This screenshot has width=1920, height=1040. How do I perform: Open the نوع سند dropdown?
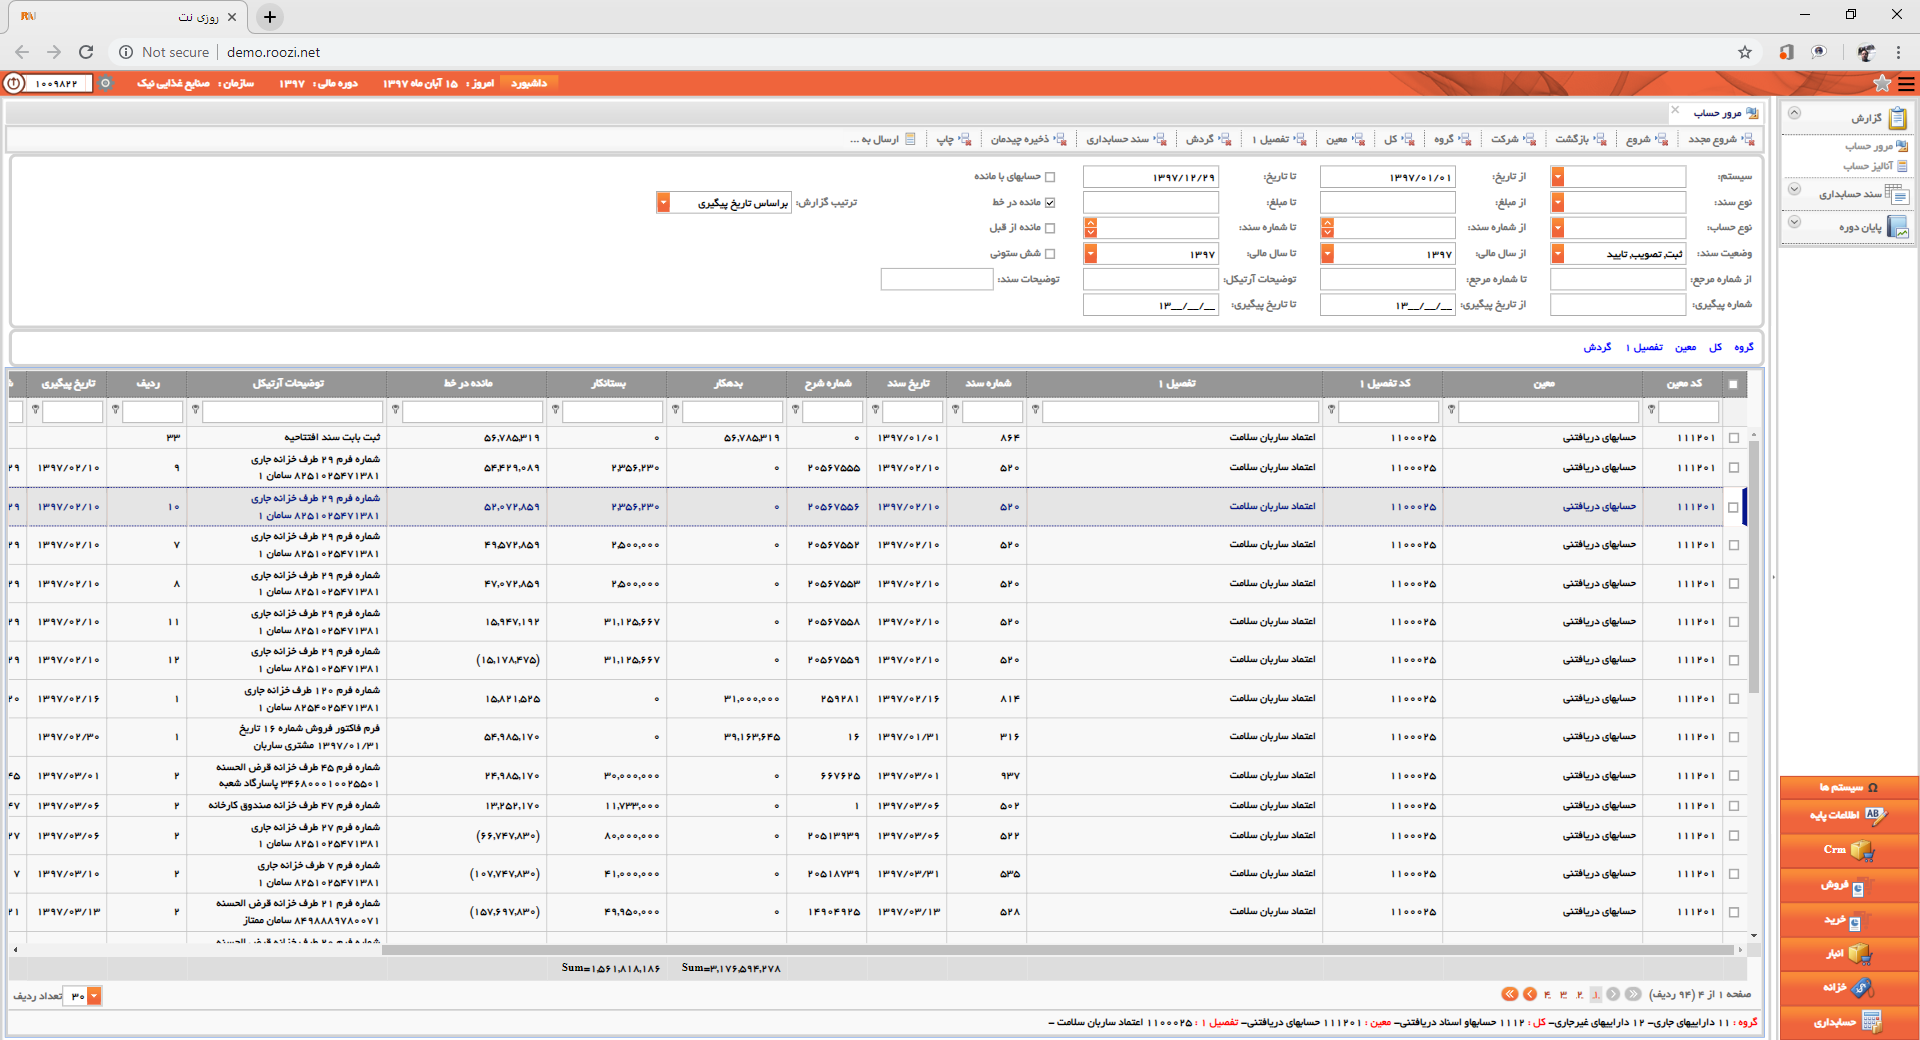(x=1557, y=202)
